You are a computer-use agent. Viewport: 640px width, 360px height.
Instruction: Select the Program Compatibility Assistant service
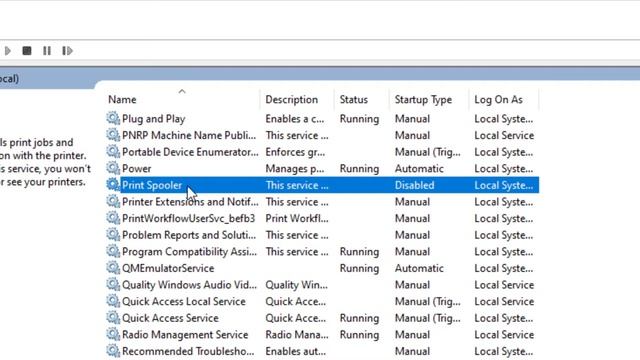189,251
